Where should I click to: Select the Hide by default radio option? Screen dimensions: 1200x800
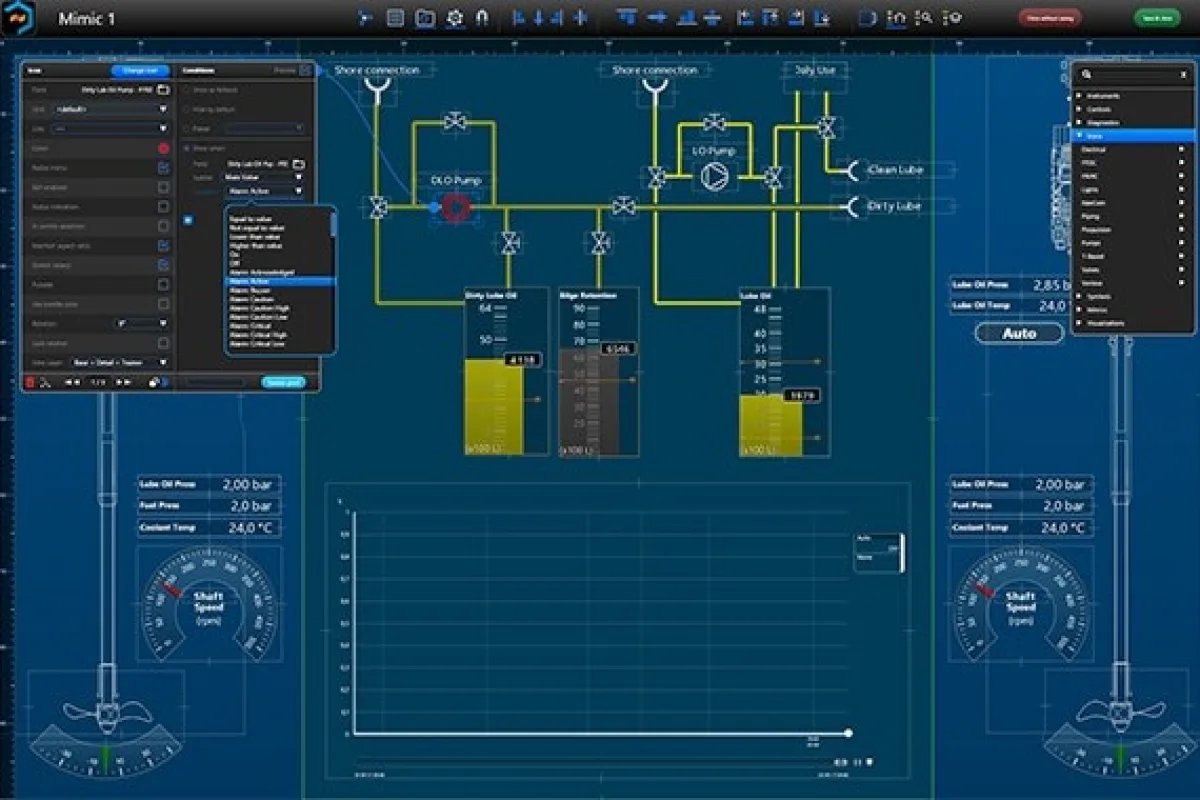pos(186,109)
